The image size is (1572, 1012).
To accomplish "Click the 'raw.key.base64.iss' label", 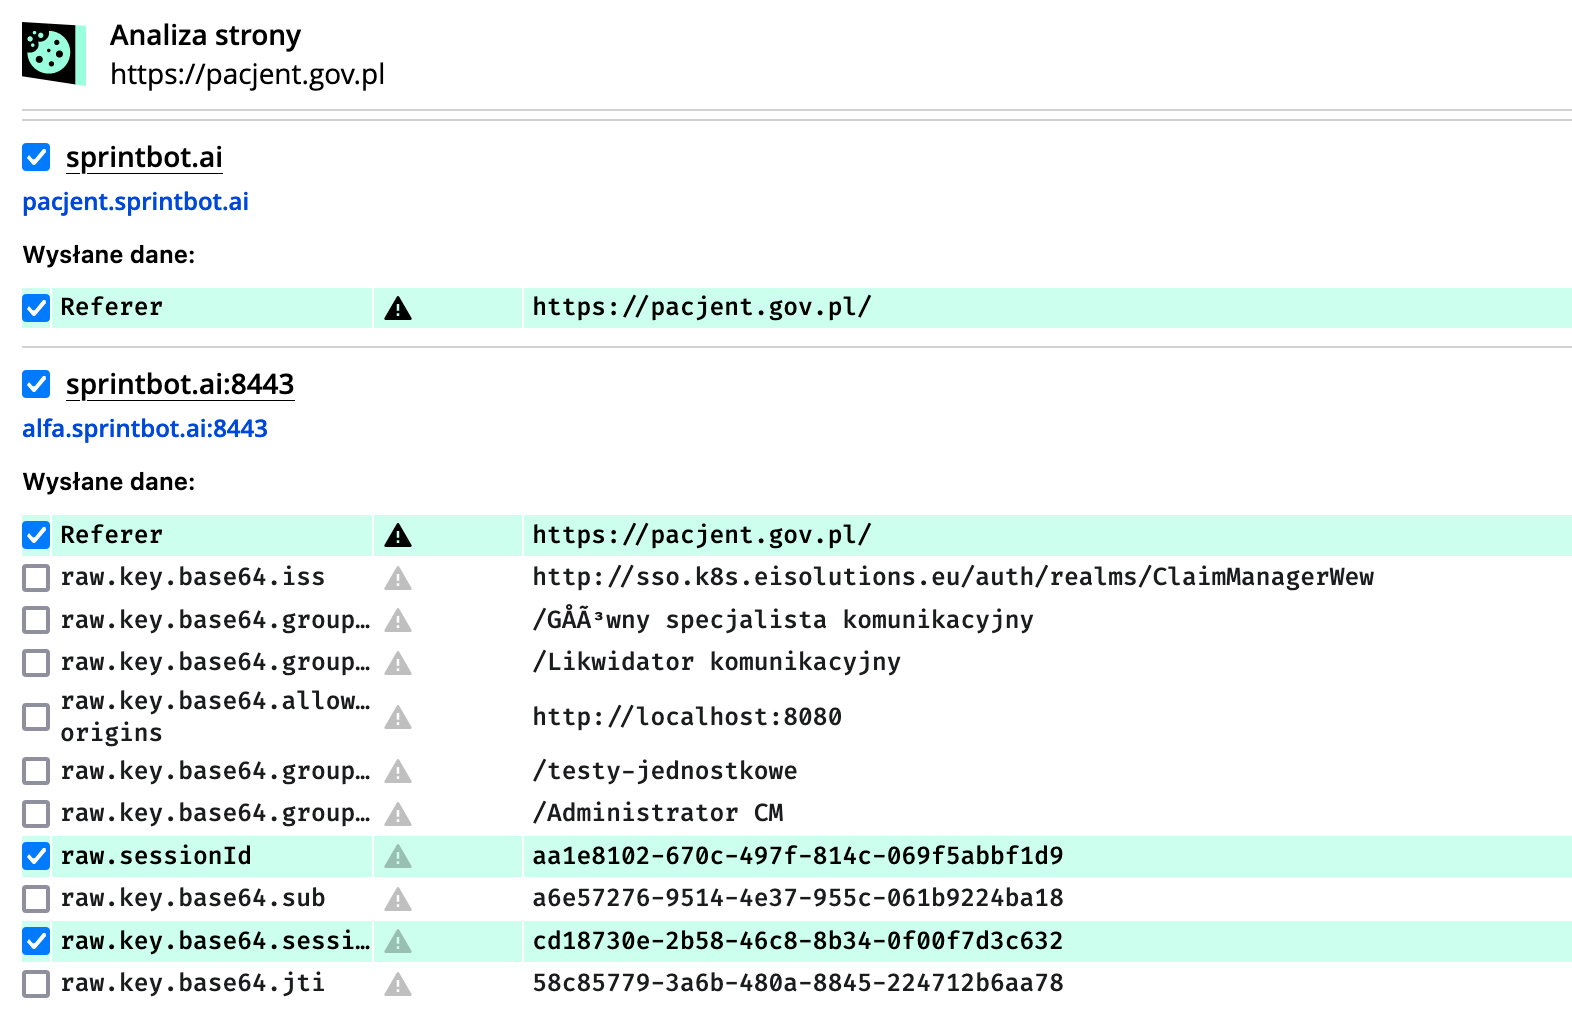I will 193,577.
